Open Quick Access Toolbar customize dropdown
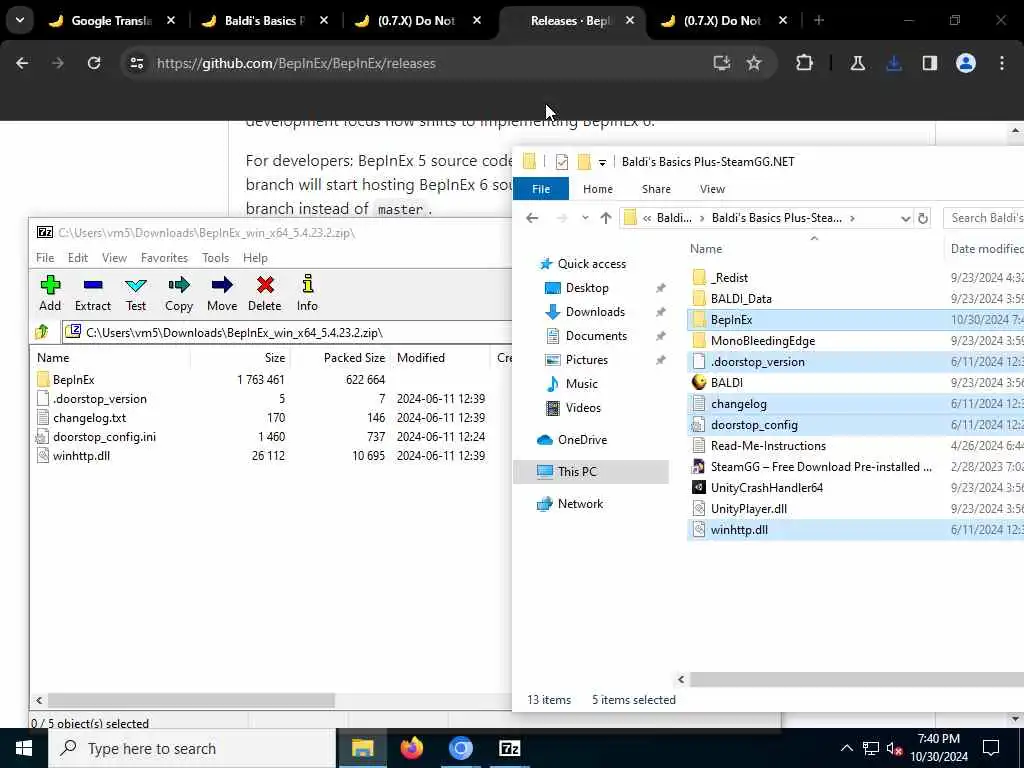The image size is (1024, 768). [602, 162]
